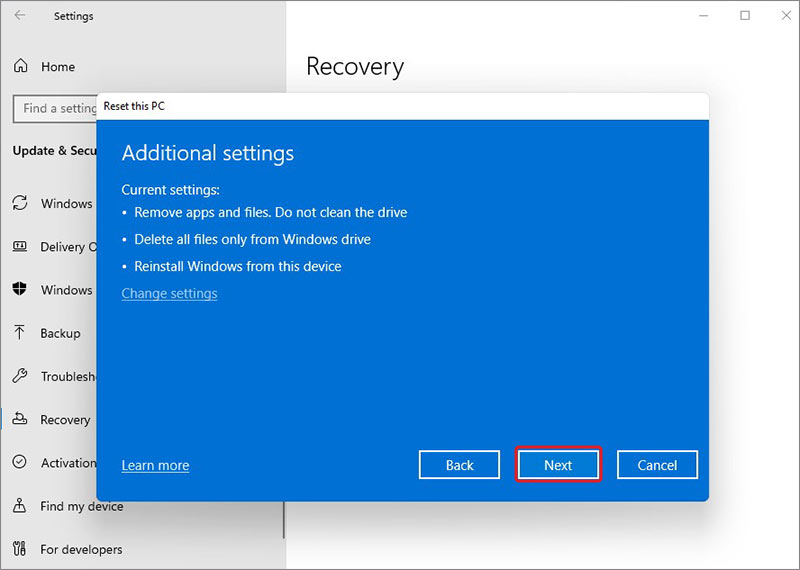Viewport: 800px width, 570px height.
Task: Open the Learn more link
Action: point(155,465)
